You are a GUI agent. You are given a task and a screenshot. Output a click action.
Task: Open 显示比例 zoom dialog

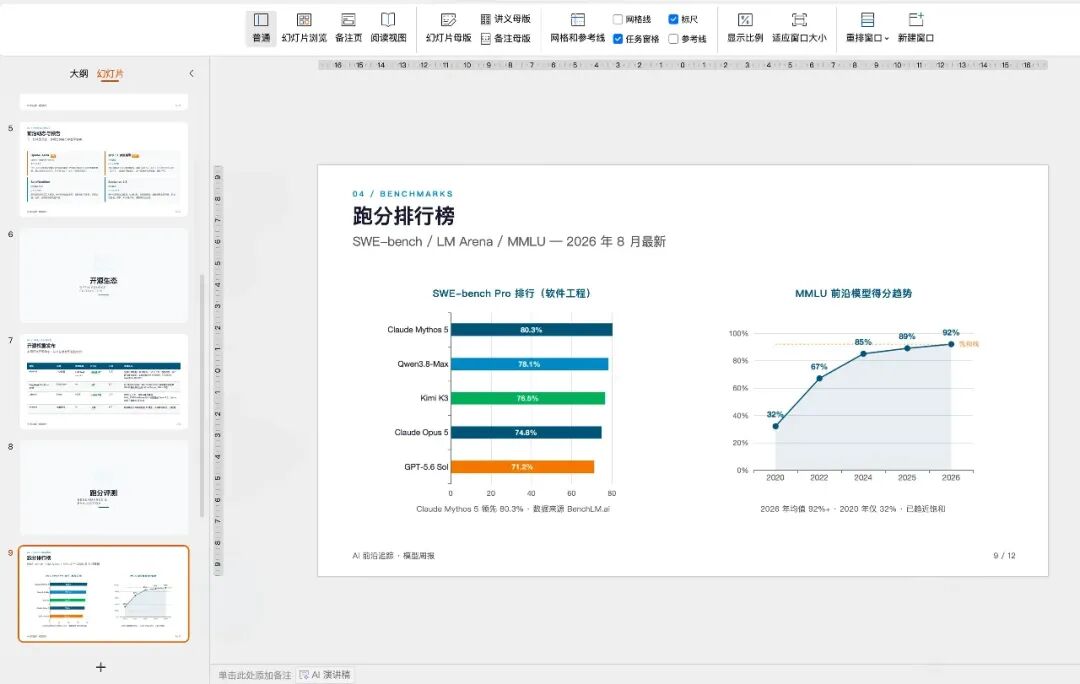(x=745, y=28)
